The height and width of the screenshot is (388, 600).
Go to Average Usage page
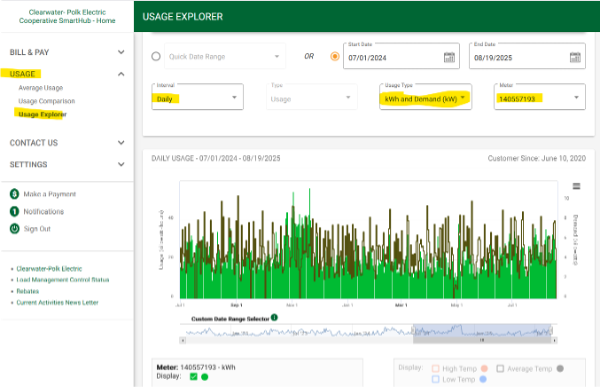[41, 88]
